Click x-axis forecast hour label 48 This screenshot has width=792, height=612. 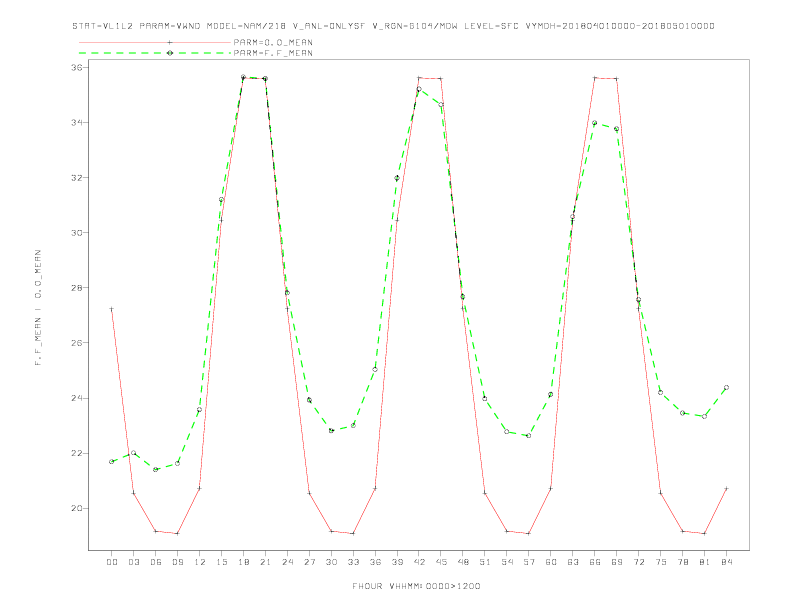[x=463, y=562]
